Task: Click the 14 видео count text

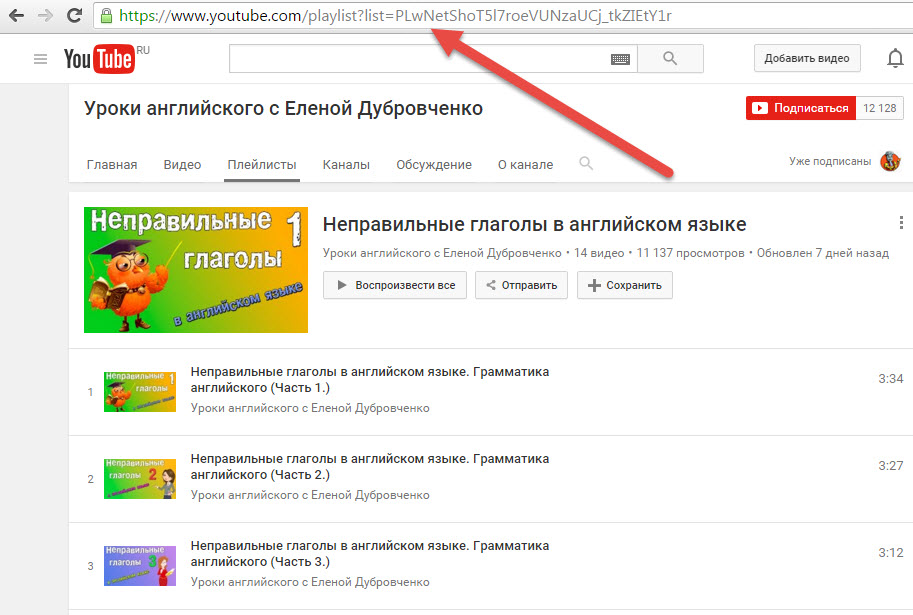Action: point(599,253)
